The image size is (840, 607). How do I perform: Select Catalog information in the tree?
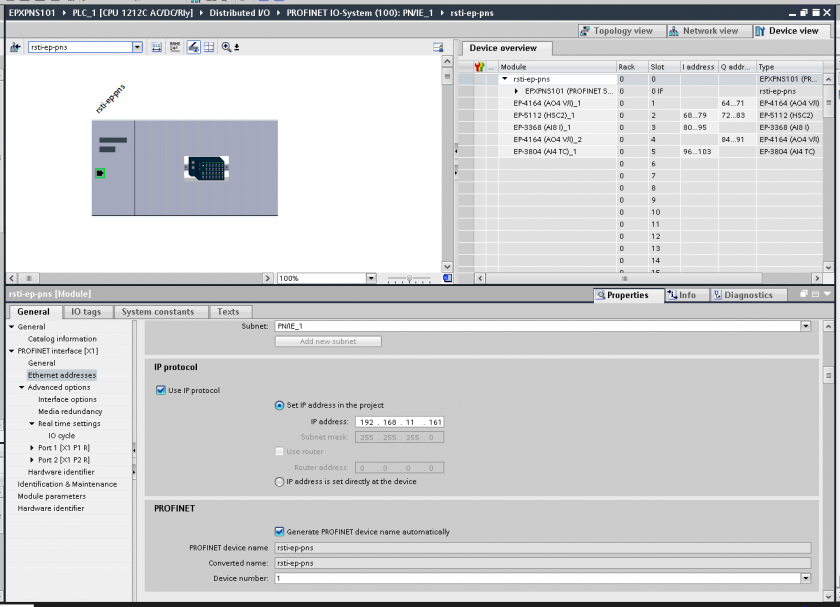[62, 339]
